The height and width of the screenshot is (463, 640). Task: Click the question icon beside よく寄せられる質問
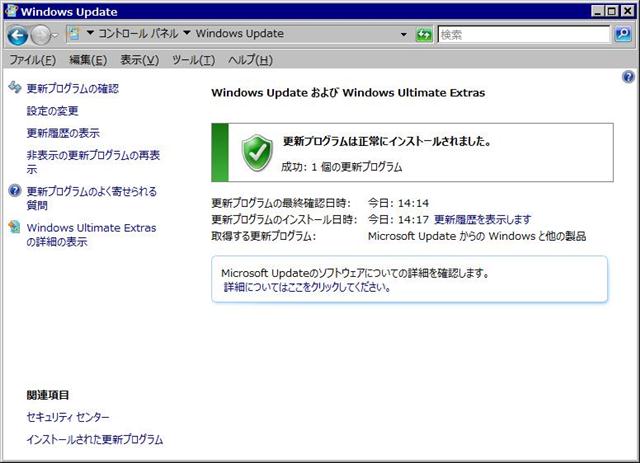click(15, 190)
